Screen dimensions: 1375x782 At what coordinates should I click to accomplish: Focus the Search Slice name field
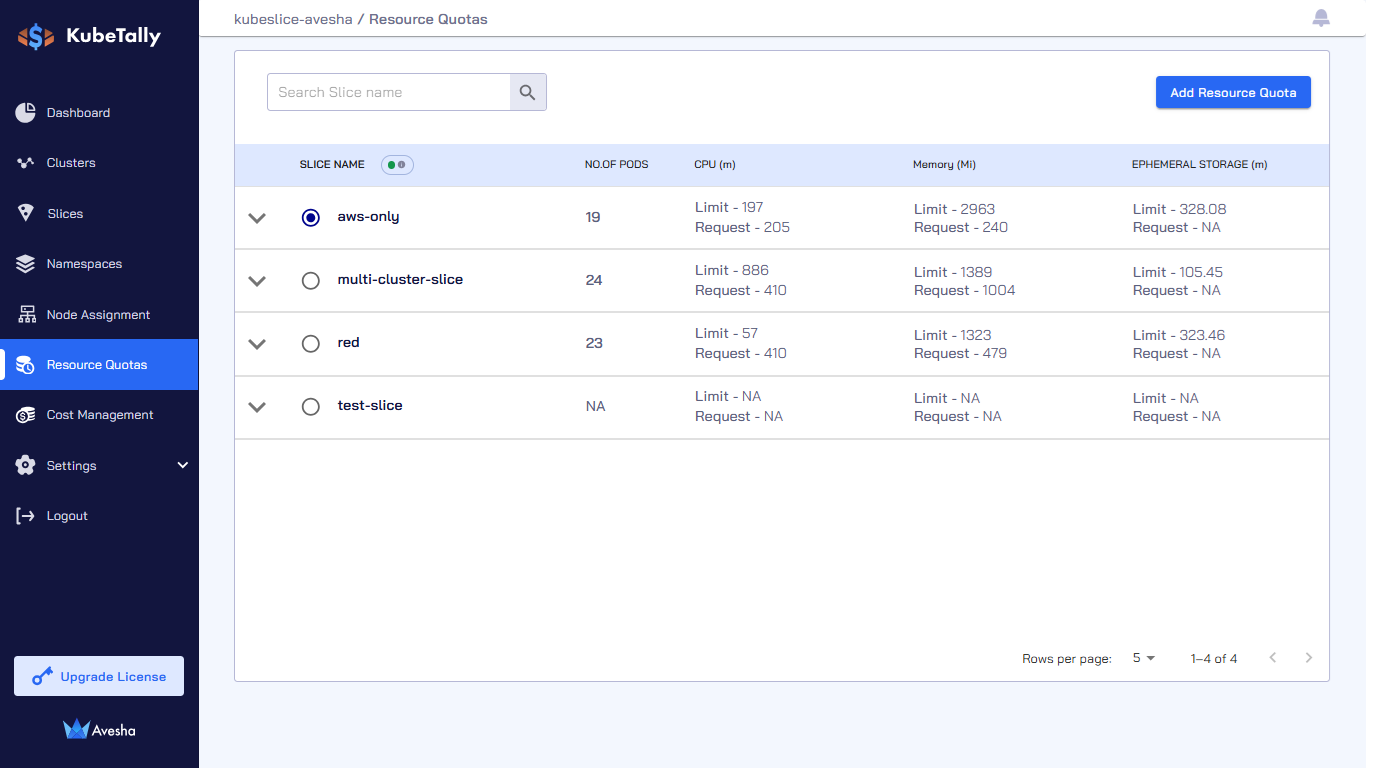(389, 92)
